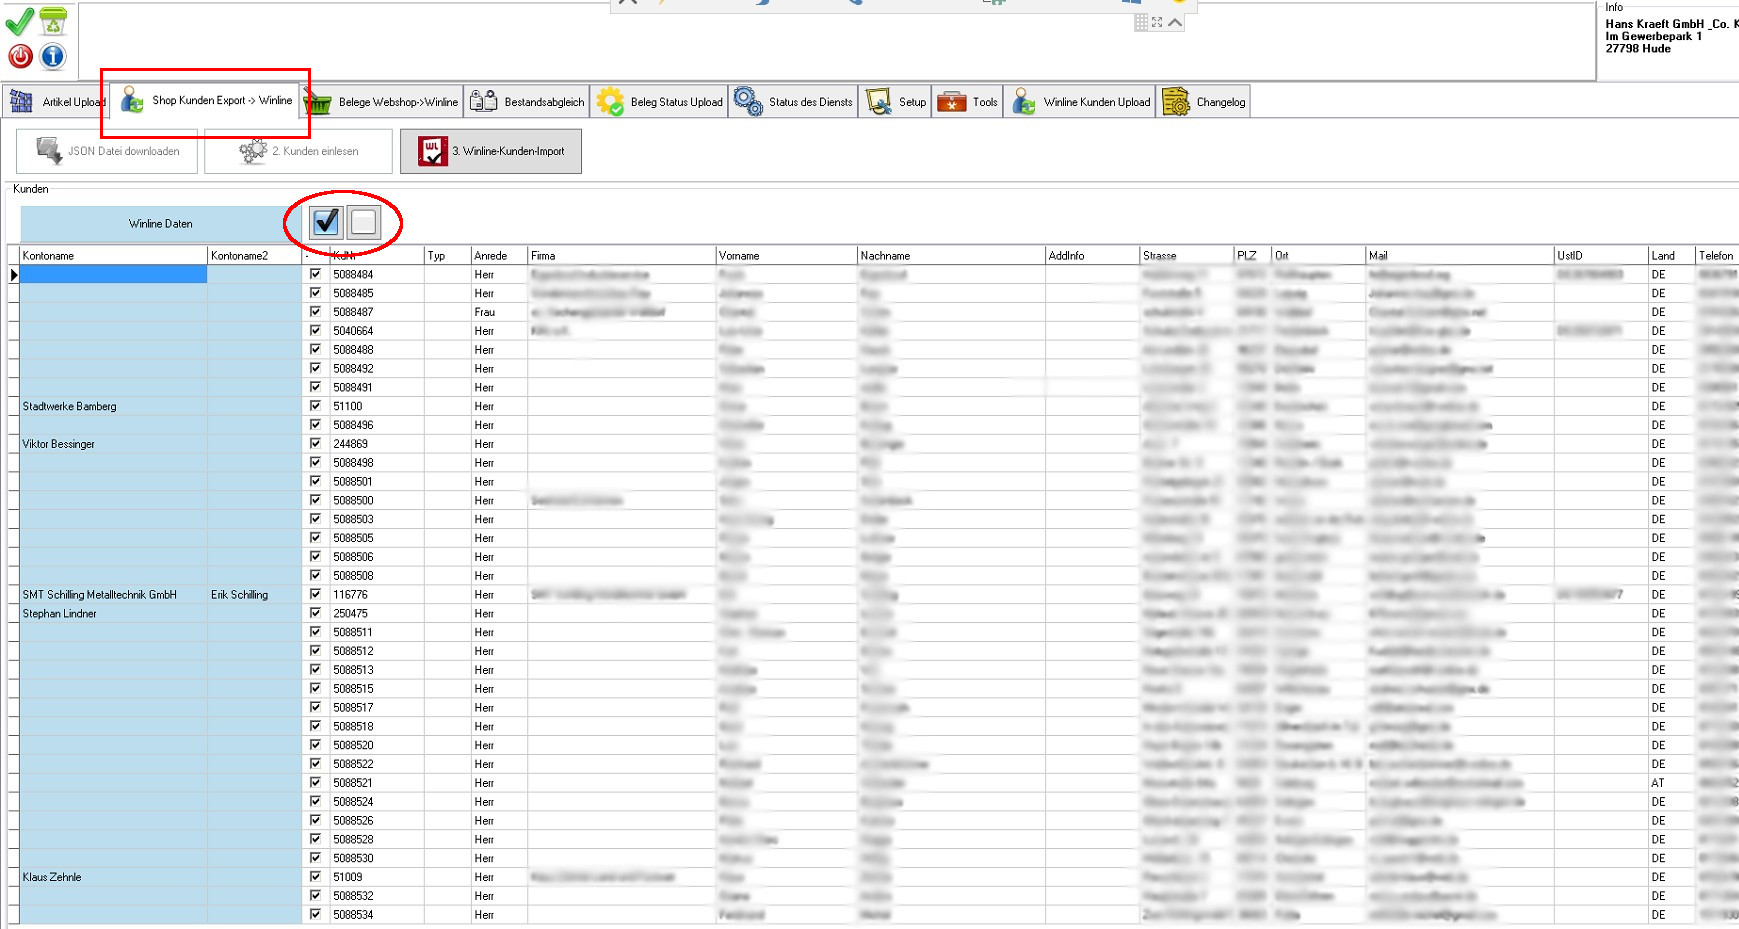1739x929 pixels.
Task: Uncheck the checkbox for customer 5088484
Action: coord(316,274)
